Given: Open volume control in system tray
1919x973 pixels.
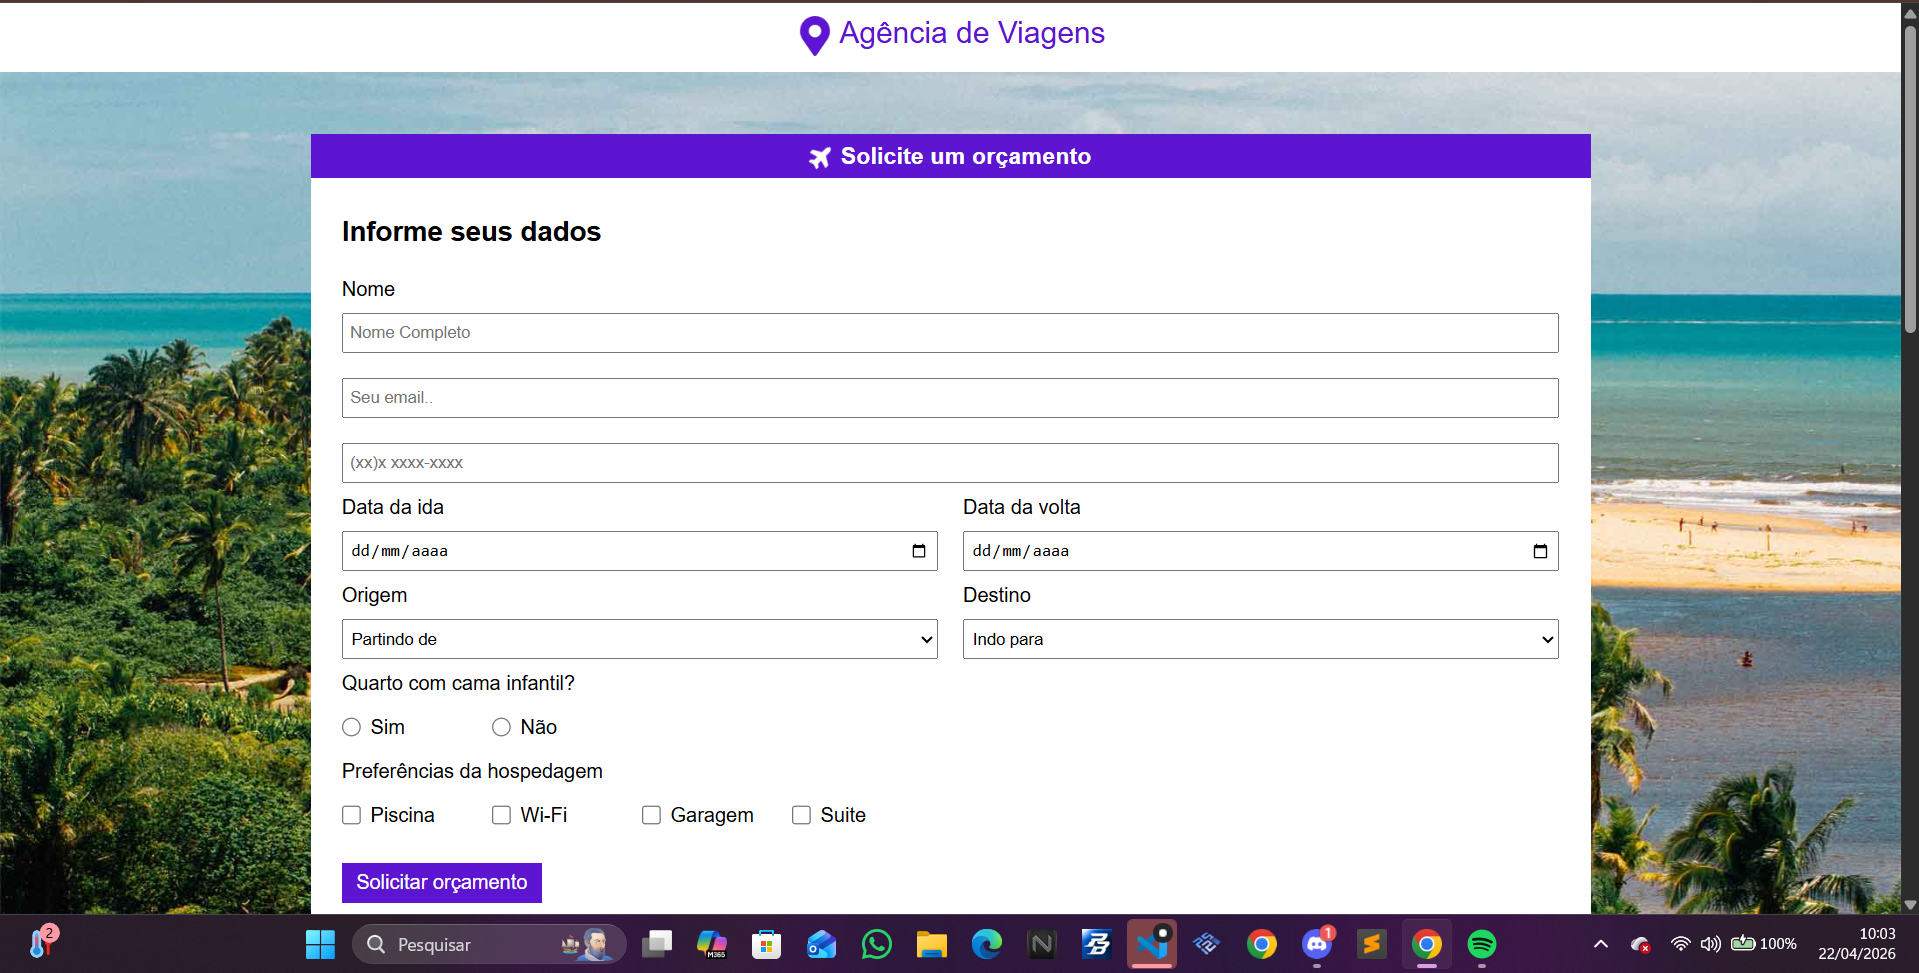Looking at the screenshot, I should pos(1711,944).
